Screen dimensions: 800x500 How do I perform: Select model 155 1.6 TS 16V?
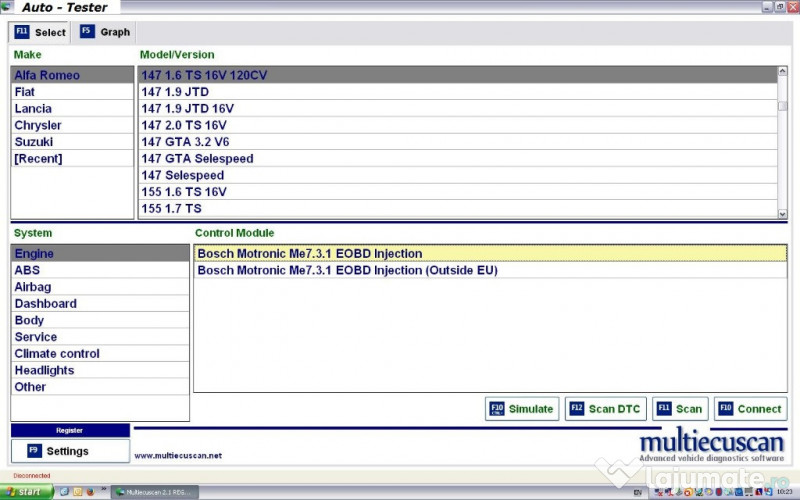[458, 192]
